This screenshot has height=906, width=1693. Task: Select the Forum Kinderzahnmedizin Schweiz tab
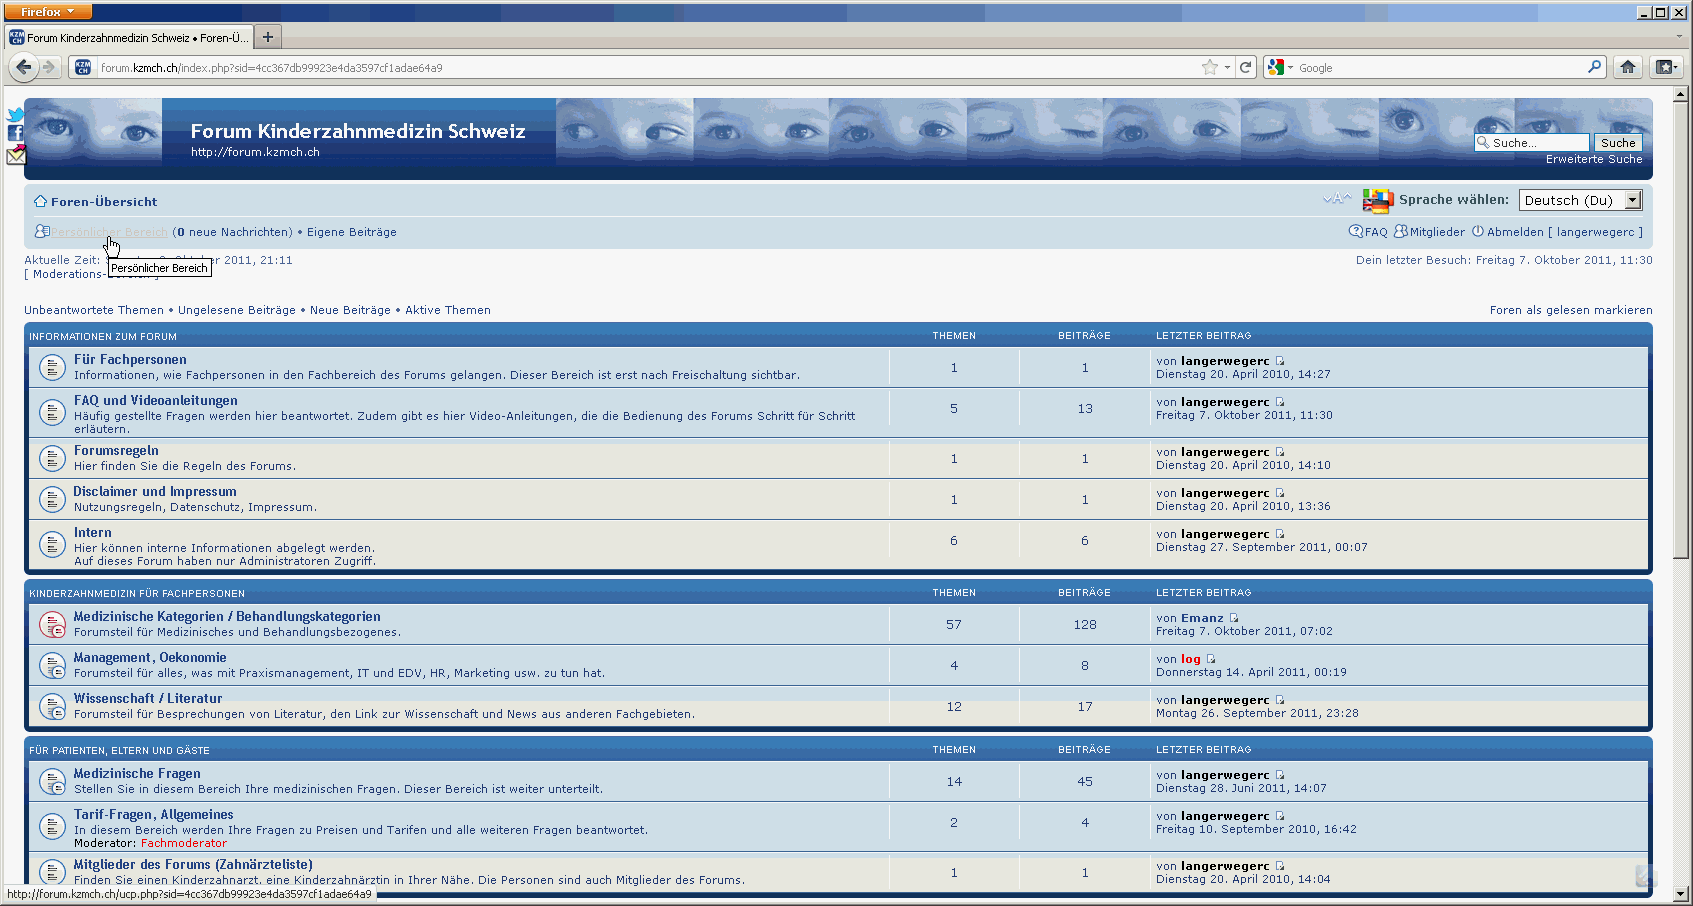130,37
